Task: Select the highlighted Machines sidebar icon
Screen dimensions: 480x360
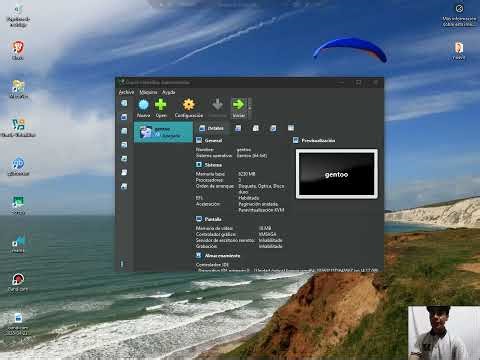Action: [x=124, y=117]
